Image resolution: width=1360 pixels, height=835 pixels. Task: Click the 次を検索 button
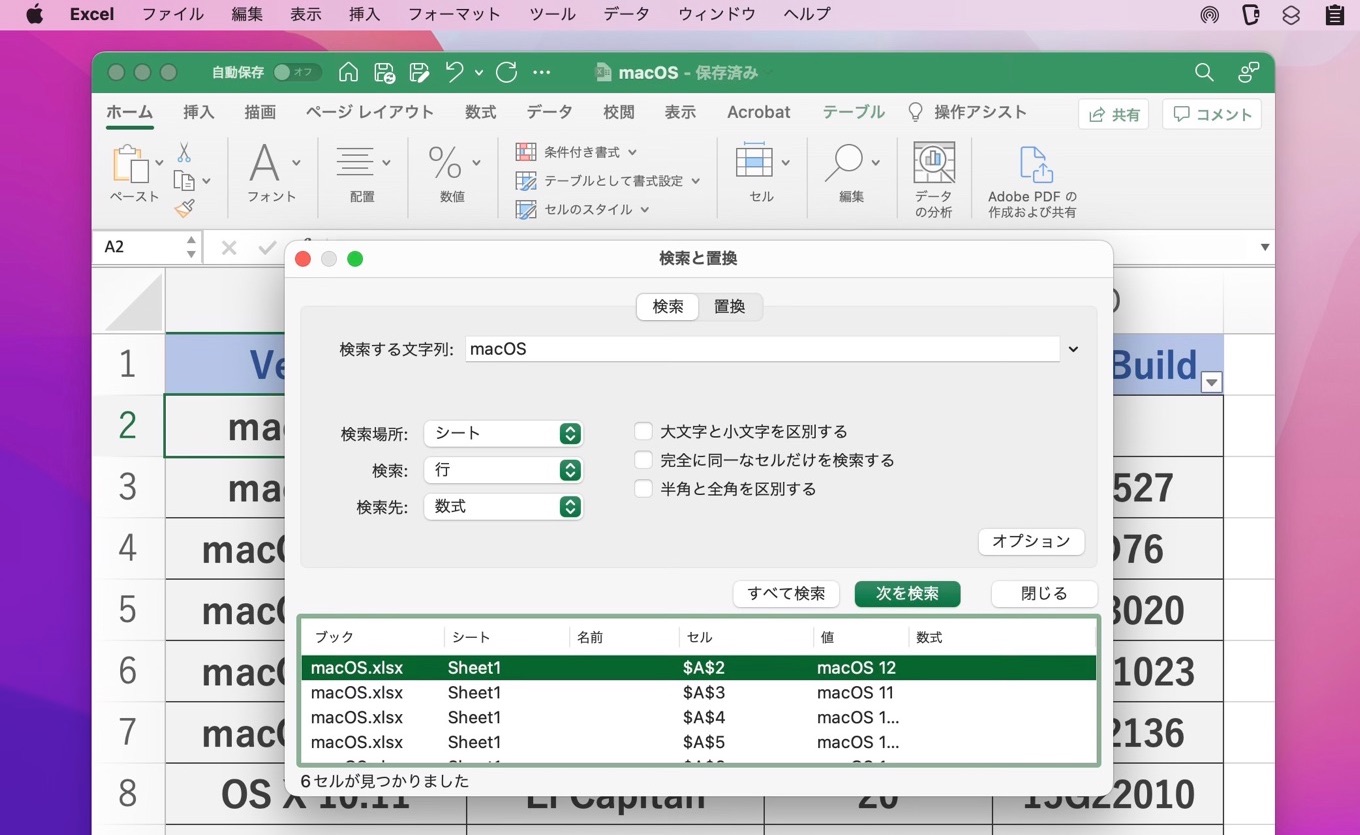coord(907,594)
